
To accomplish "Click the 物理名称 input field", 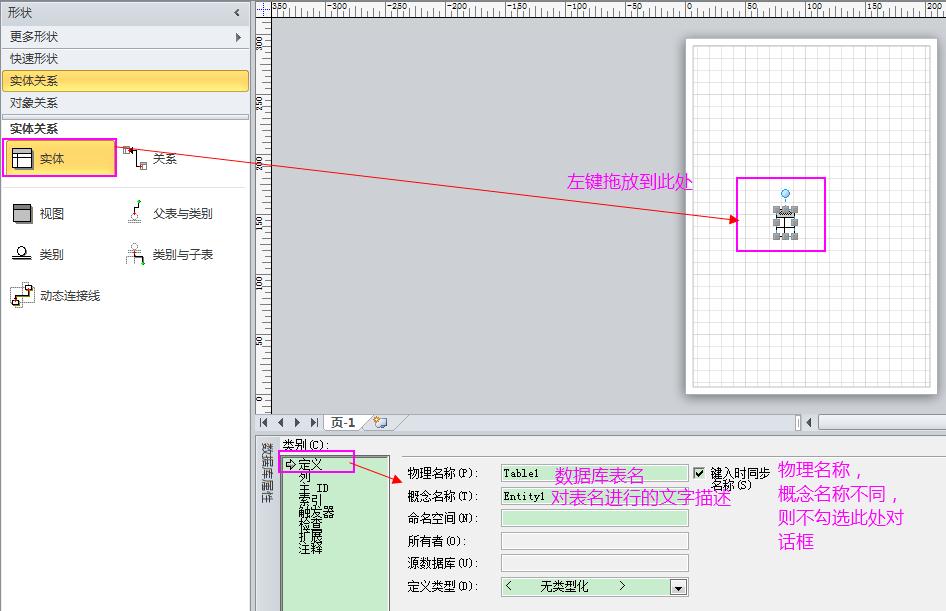I will click(x=594, y=473).
